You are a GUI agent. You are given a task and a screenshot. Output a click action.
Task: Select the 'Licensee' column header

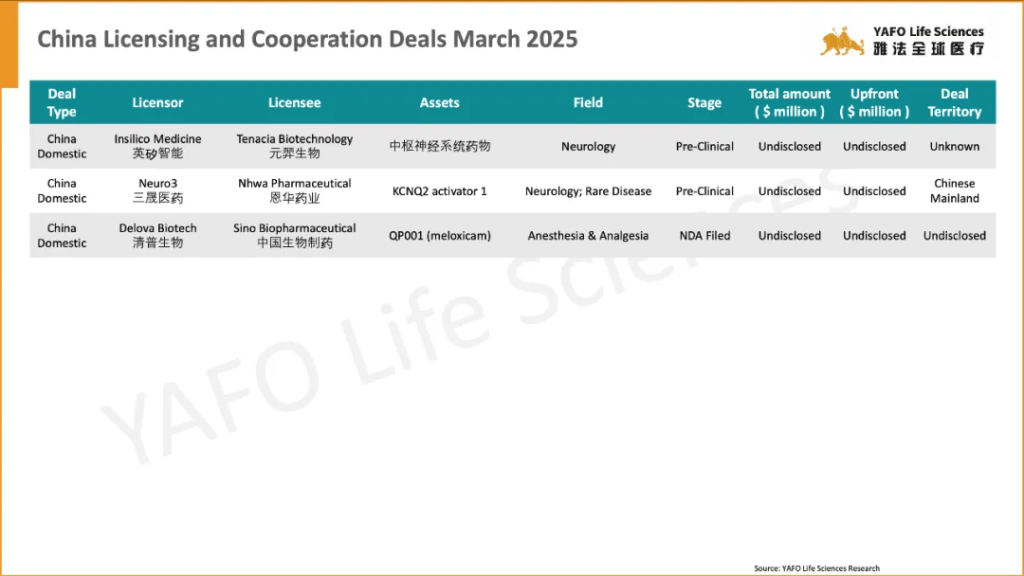pos(294,103)
